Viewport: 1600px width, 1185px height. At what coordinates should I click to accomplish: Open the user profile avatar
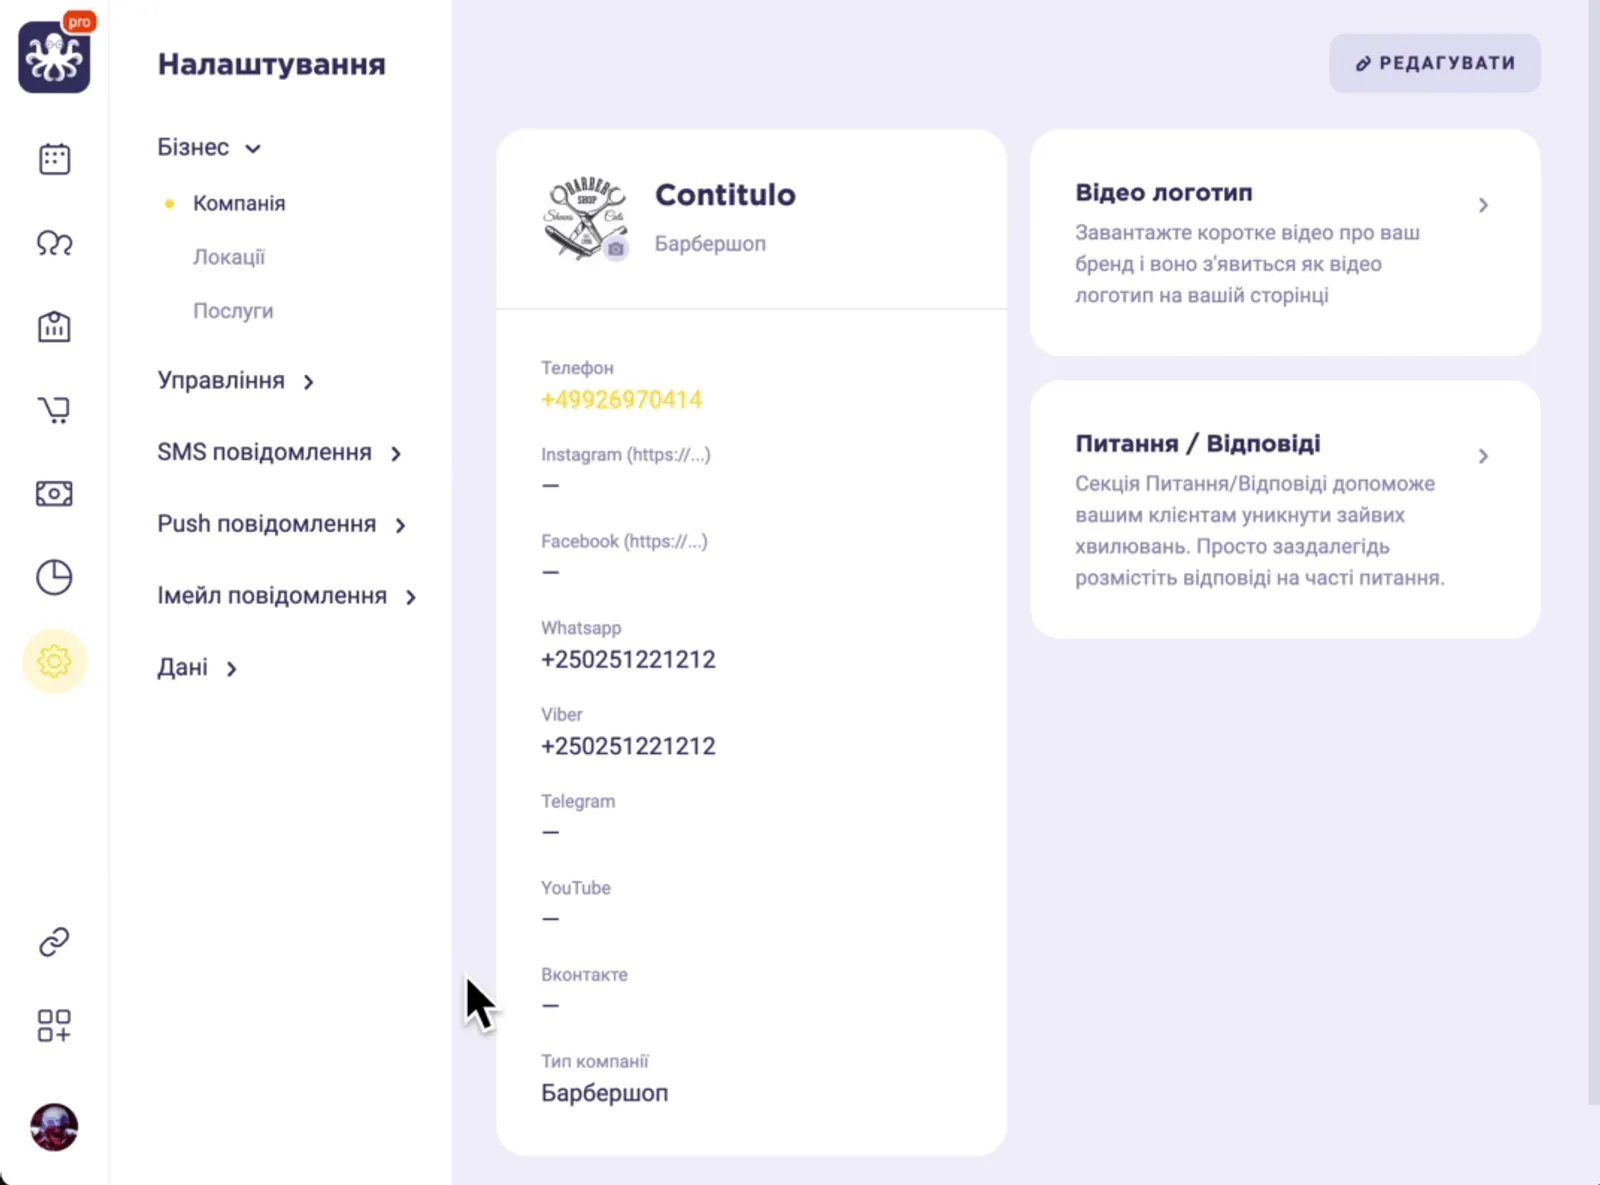tap(54, 1127)
